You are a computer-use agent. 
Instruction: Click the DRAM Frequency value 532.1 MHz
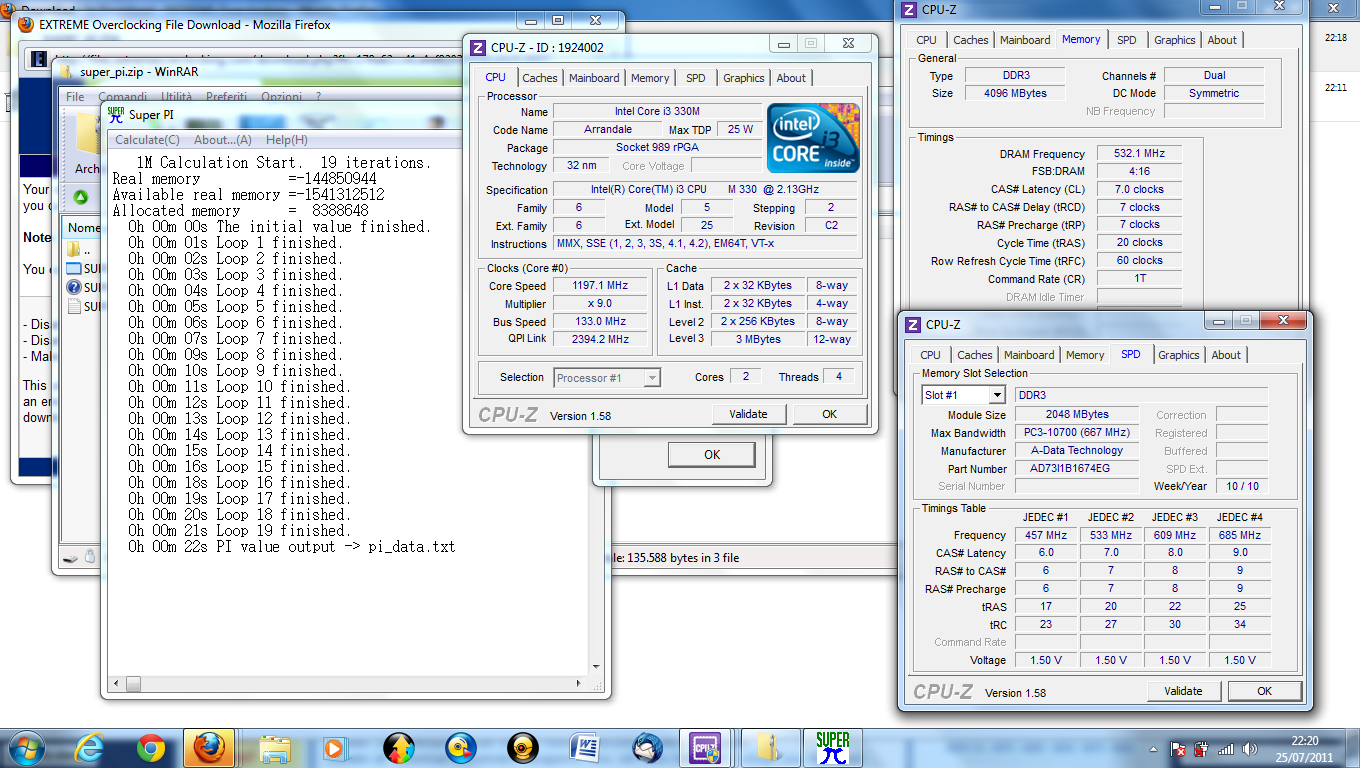(1138, 154)
